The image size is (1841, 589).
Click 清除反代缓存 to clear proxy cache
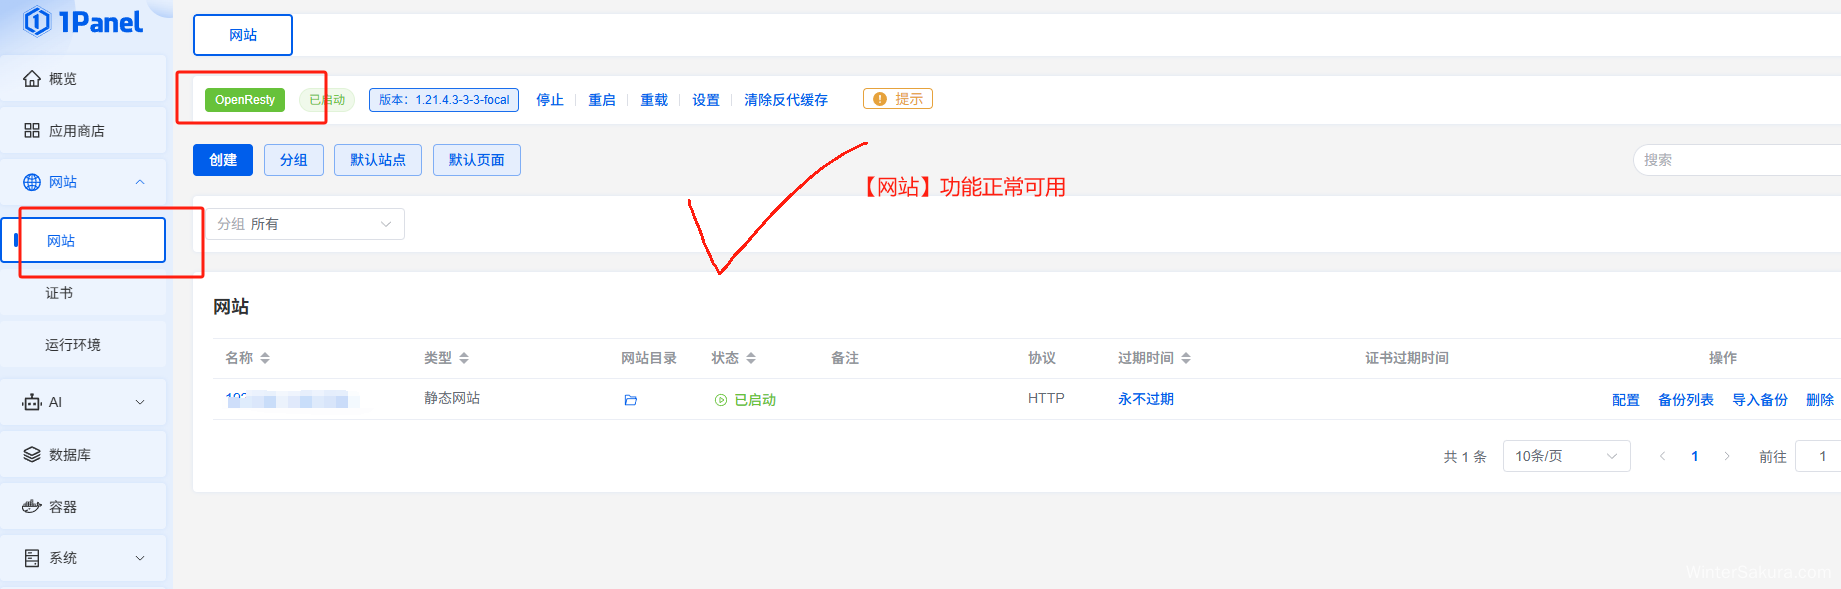(x=786, y=100)
